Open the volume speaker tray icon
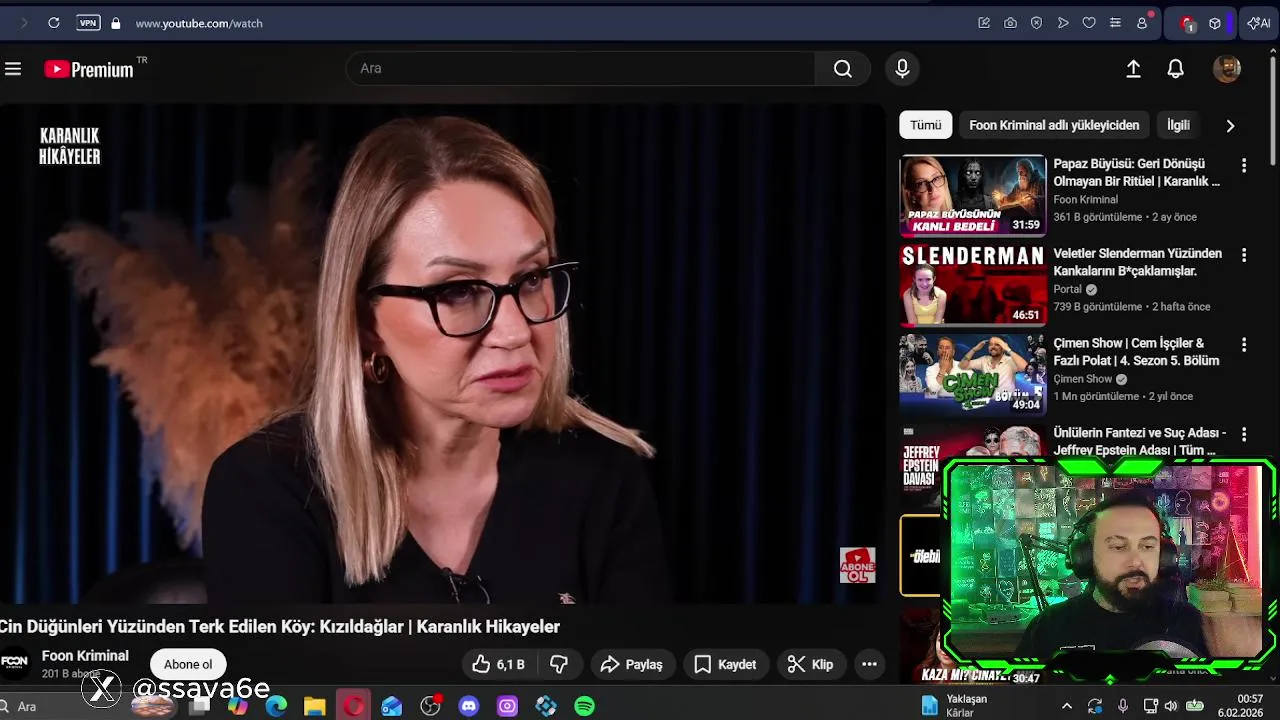 1171,706
